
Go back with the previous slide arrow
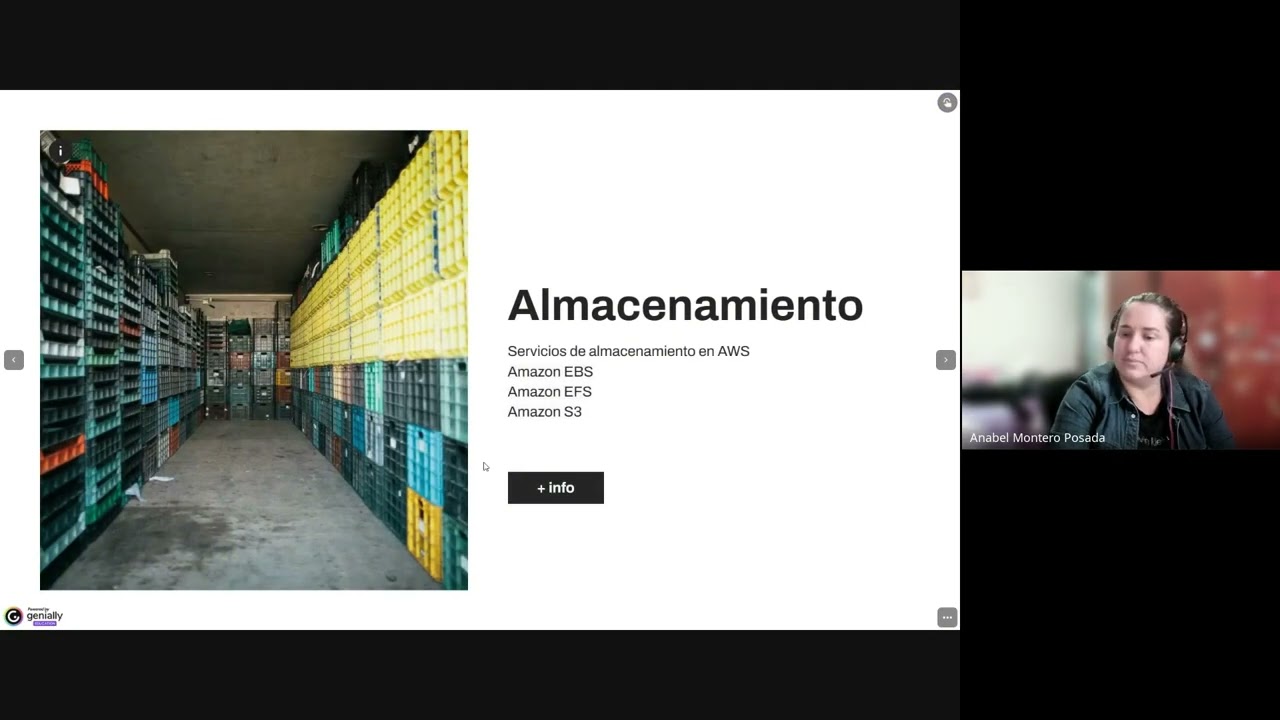pyautogui.click(x=14, y=360)
